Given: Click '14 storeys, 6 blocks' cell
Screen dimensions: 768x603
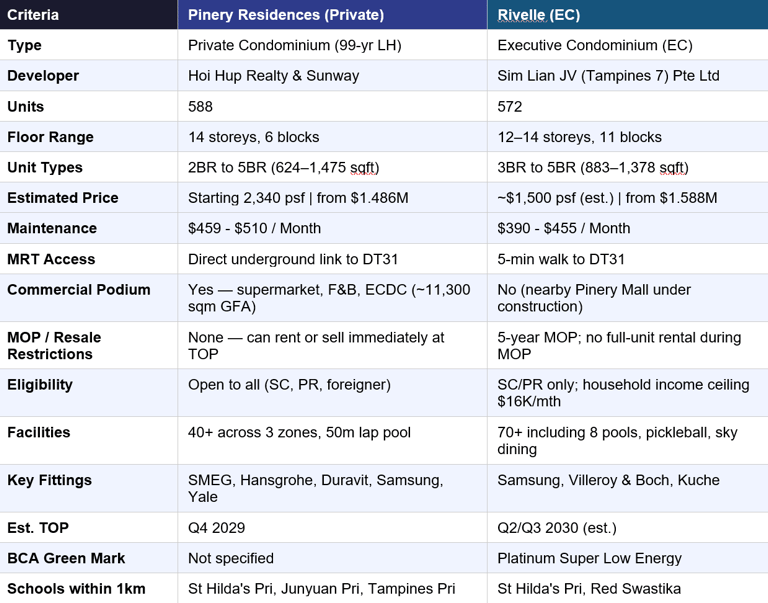Looking at the screenshot, I should (333, 137).
